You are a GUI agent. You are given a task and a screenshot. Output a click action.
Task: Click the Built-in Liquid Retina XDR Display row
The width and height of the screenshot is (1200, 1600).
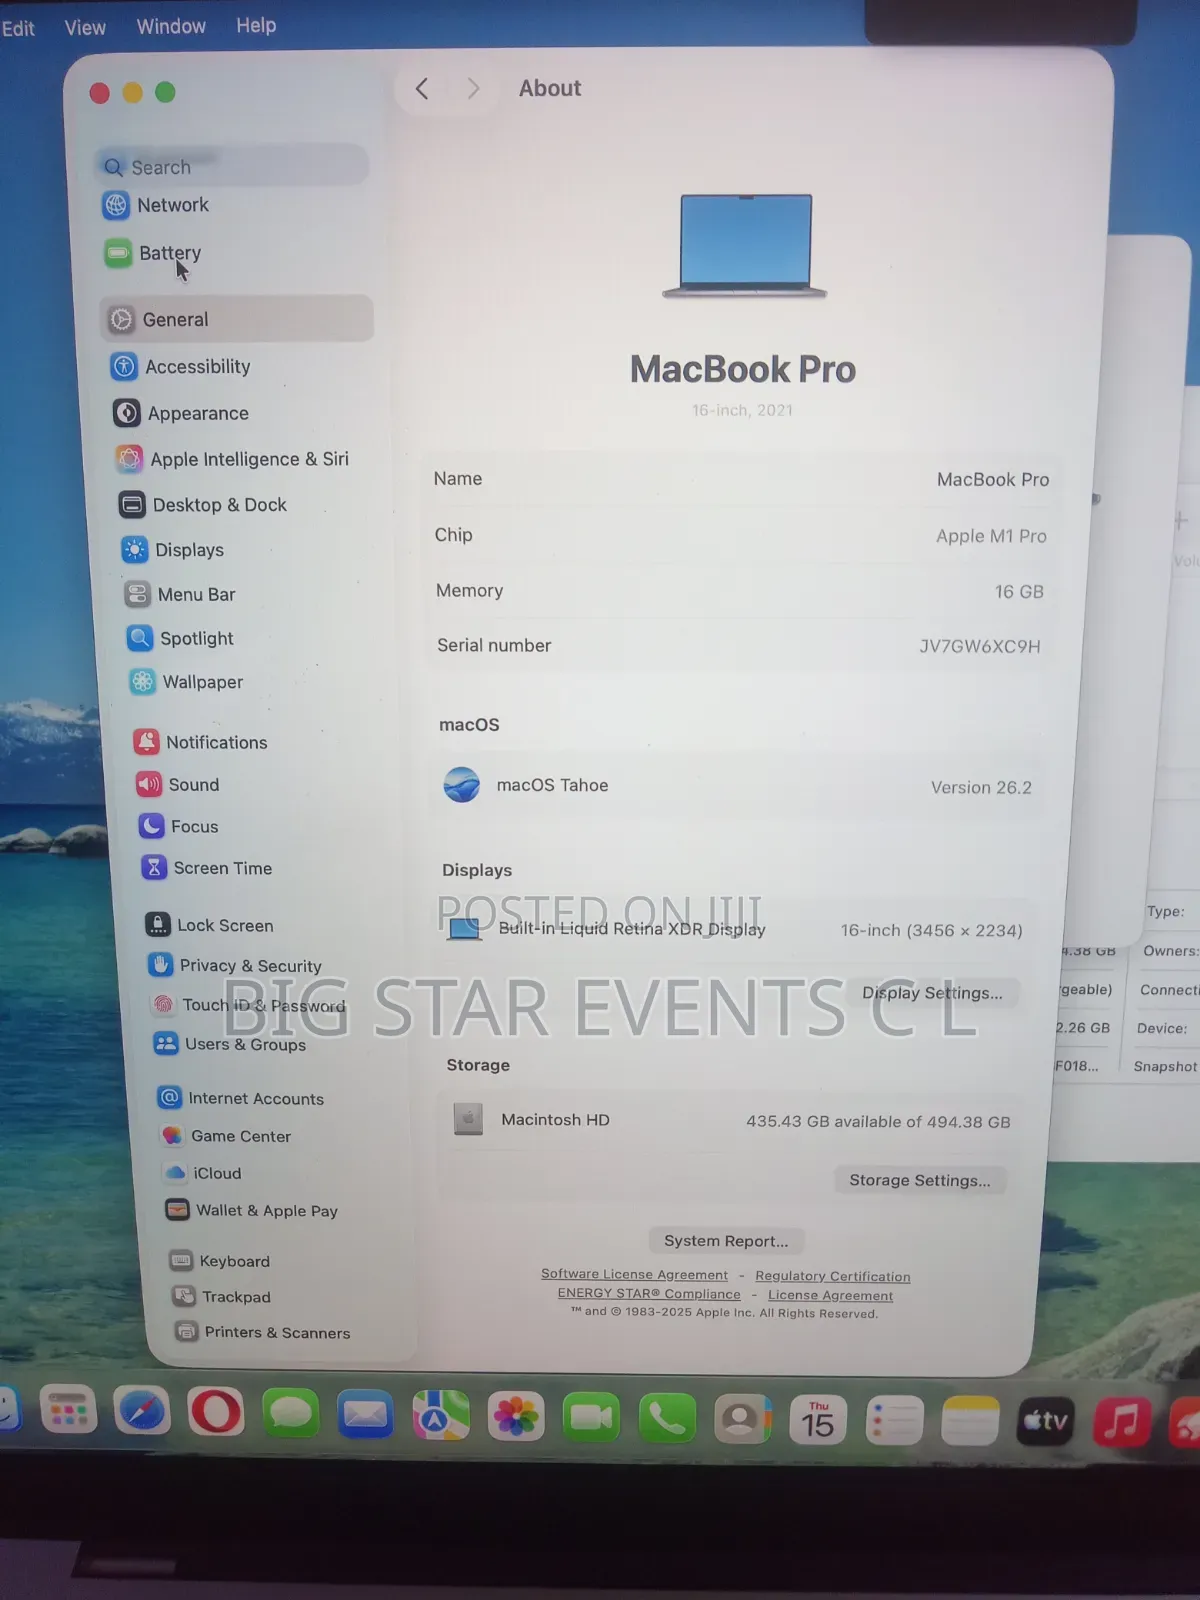coord(734,929)
